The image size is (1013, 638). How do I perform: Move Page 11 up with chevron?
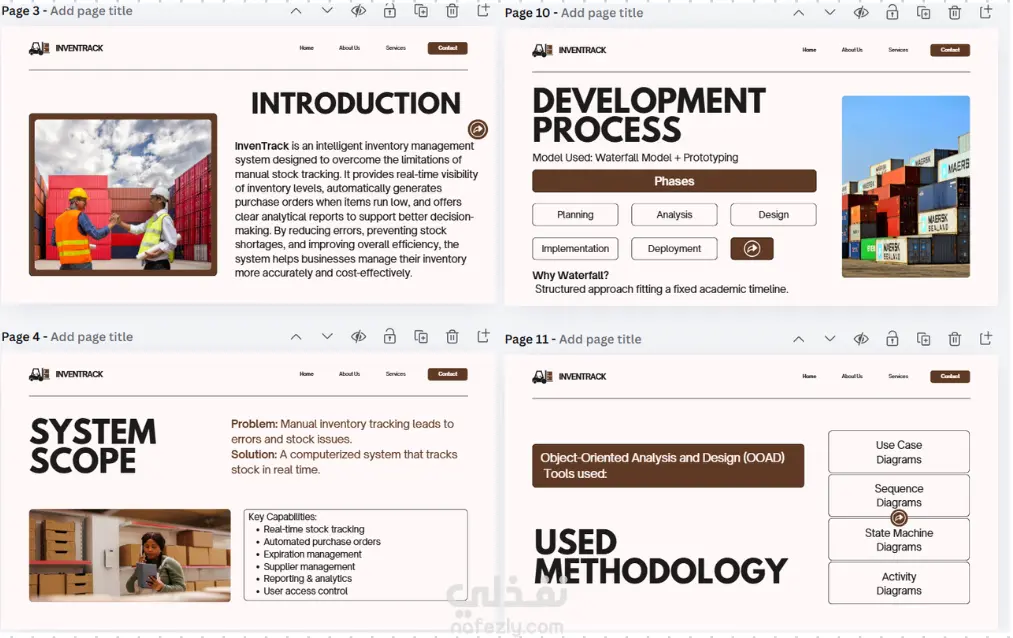coord(799,339)
